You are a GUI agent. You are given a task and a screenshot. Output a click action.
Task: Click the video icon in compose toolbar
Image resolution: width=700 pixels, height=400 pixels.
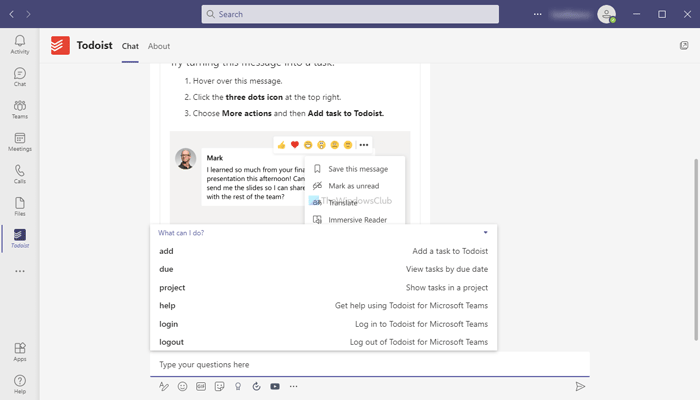pyautogui.click(x=275, y=386)
